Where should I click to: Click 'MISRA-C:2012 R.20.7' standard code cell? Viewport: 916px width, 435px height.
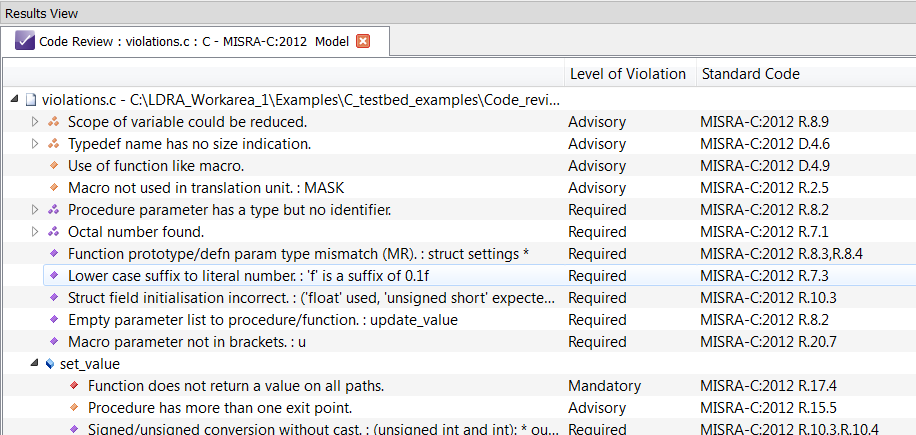coord(768,342)
